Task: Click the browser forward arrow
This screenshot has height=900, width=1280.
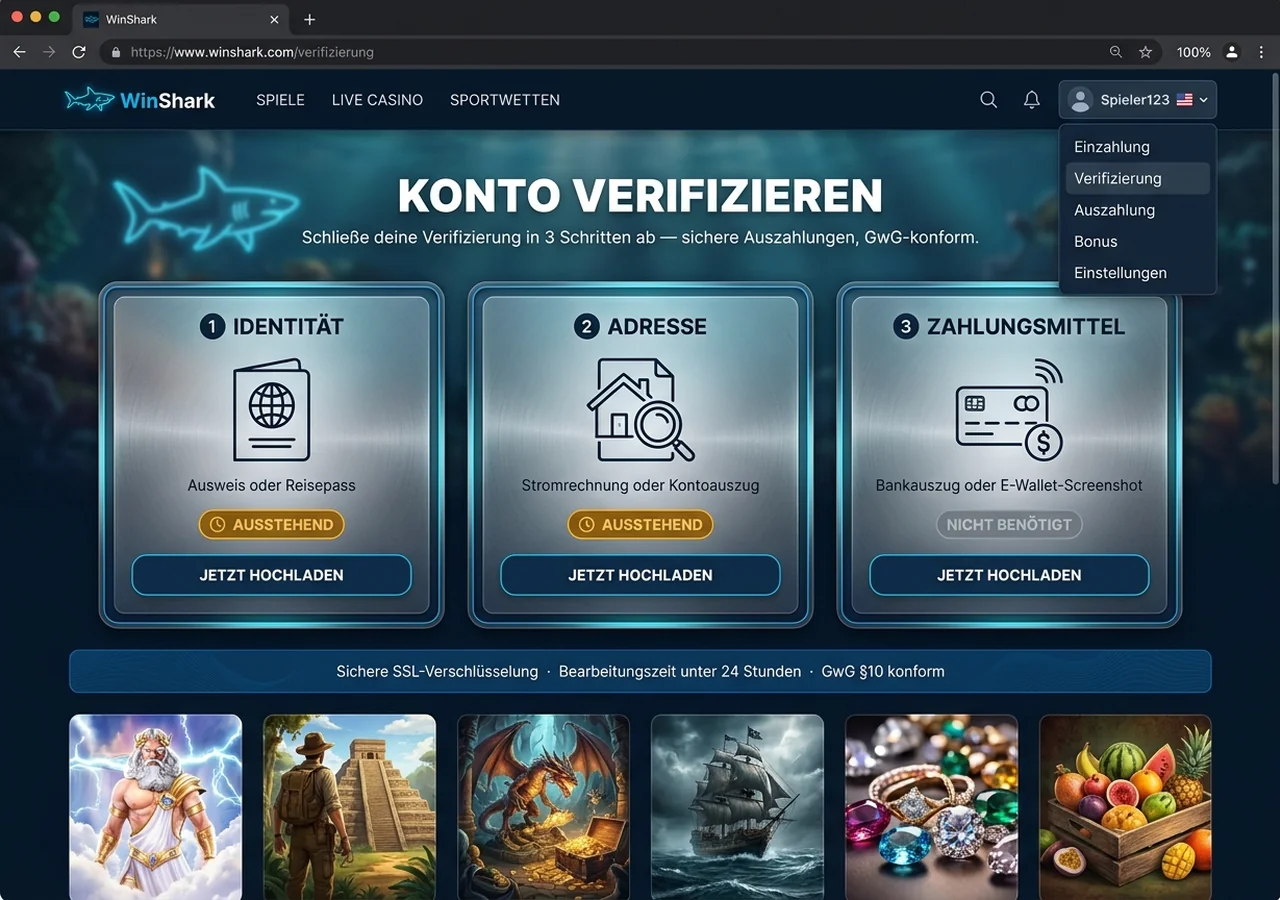Action: 49,52
